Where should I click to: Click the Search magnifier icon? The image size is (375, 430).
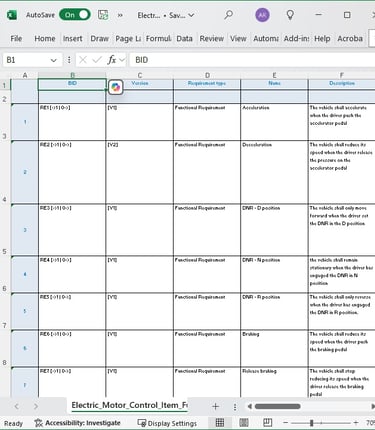coord(228,15)
